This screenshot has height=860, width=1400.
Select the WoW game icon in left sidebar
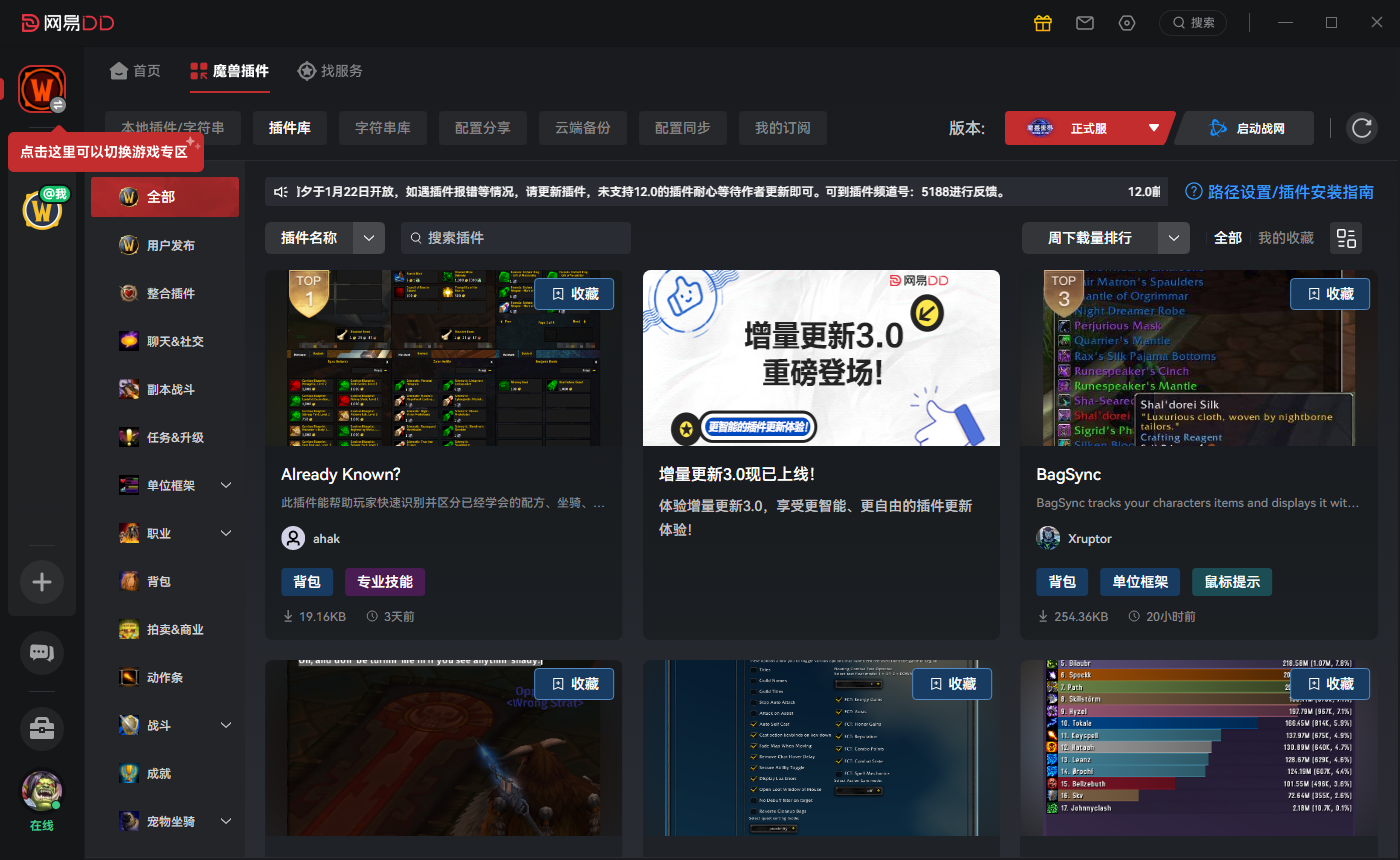[41, 87]
